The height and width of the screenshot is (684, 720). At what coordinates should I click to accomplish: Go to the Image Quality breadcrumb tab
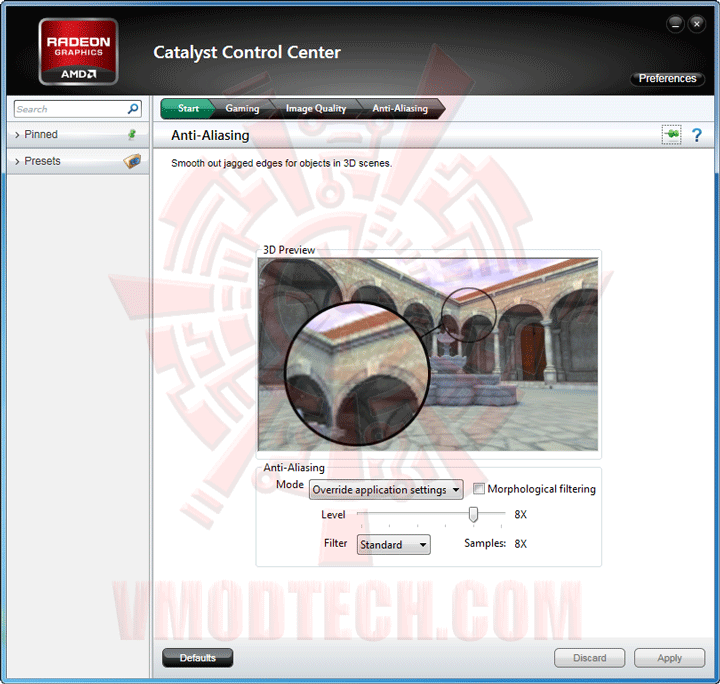[315, 108]
